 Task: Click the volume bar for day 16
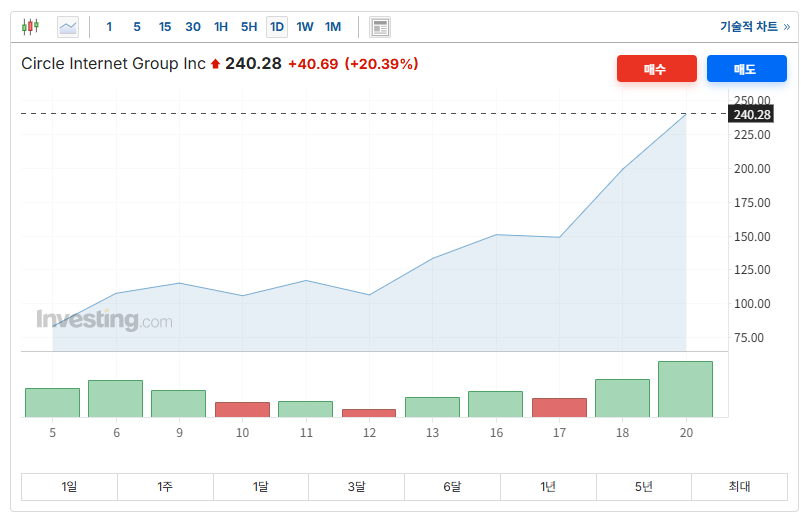coord(496,404)
